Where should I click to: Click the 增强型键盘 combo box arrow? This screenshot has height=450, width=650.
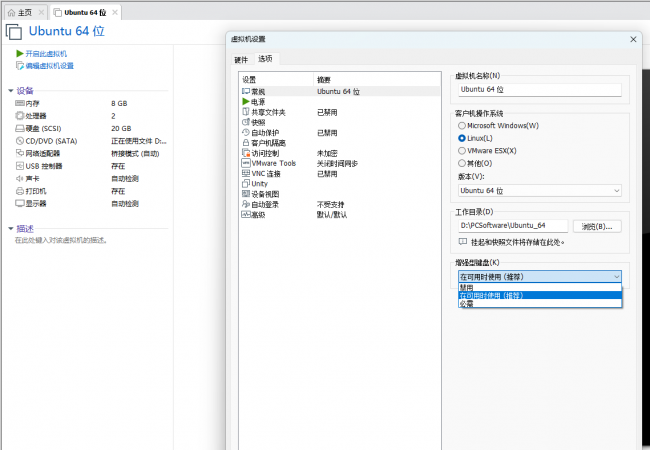[616, 276]
